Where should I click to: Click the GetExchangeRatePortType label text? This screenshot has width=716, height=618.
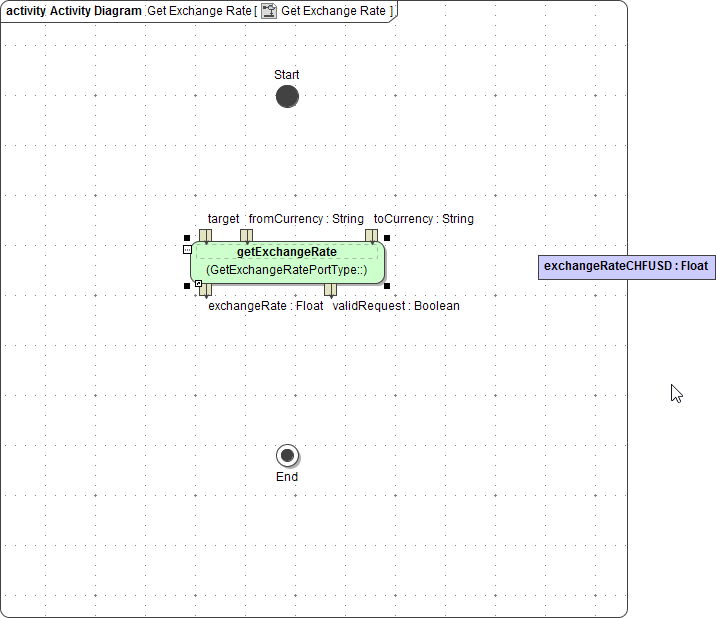point(286,270)
